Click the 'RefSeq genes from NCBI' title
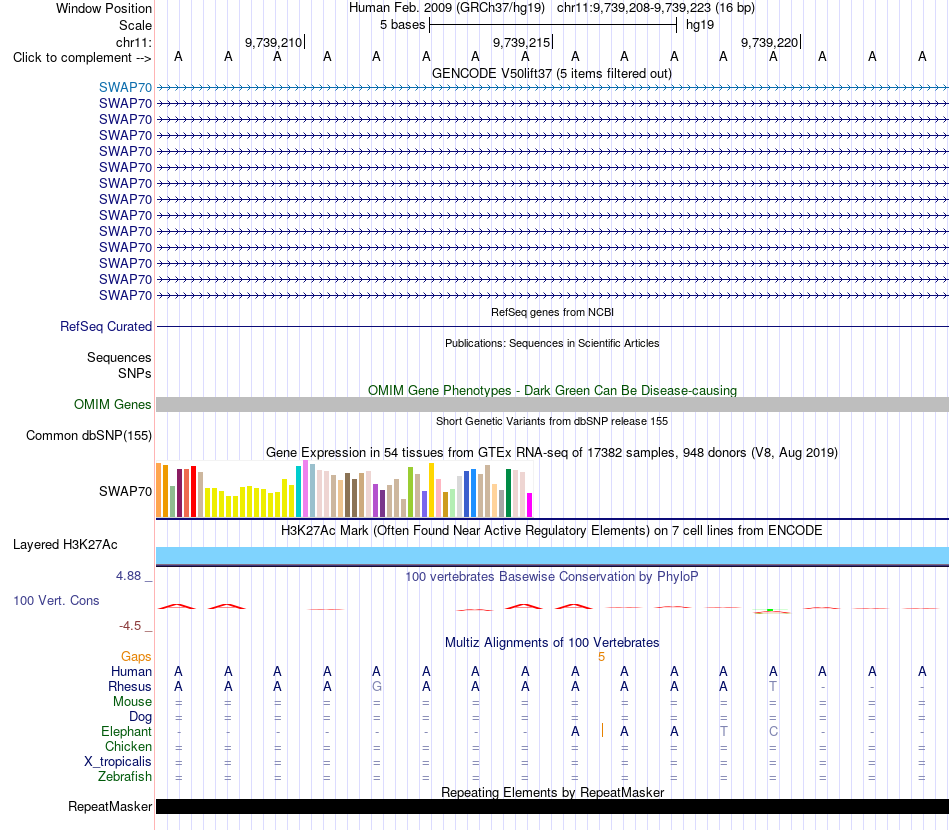 pyautogui.click(x=552, y=312)
